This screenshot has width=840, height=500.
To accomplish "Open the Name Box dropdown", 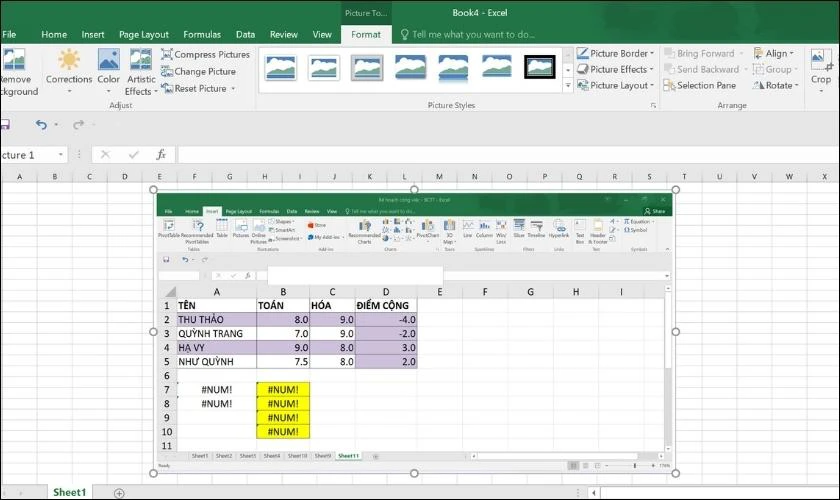I will [61, 155].
